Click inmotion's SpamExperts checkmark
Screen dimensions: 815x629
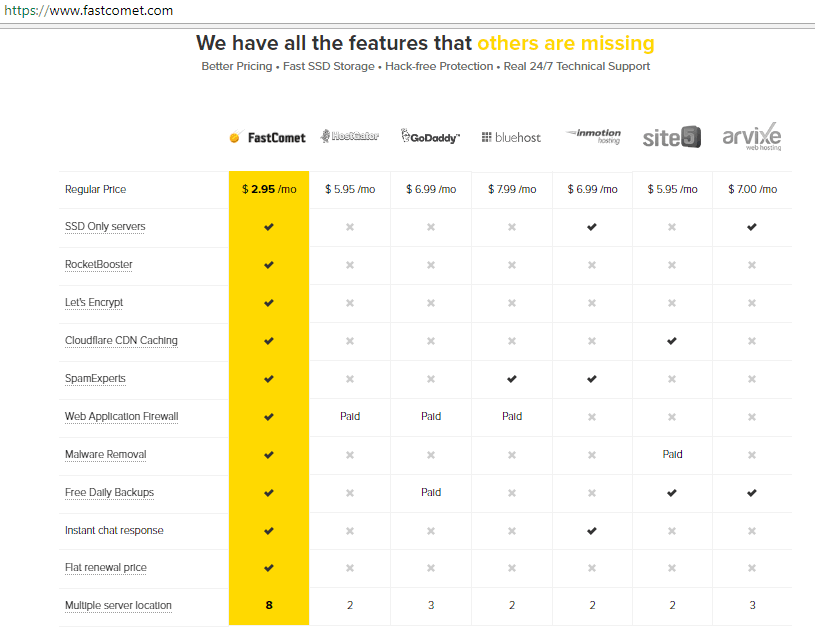(x=591, y=378)
